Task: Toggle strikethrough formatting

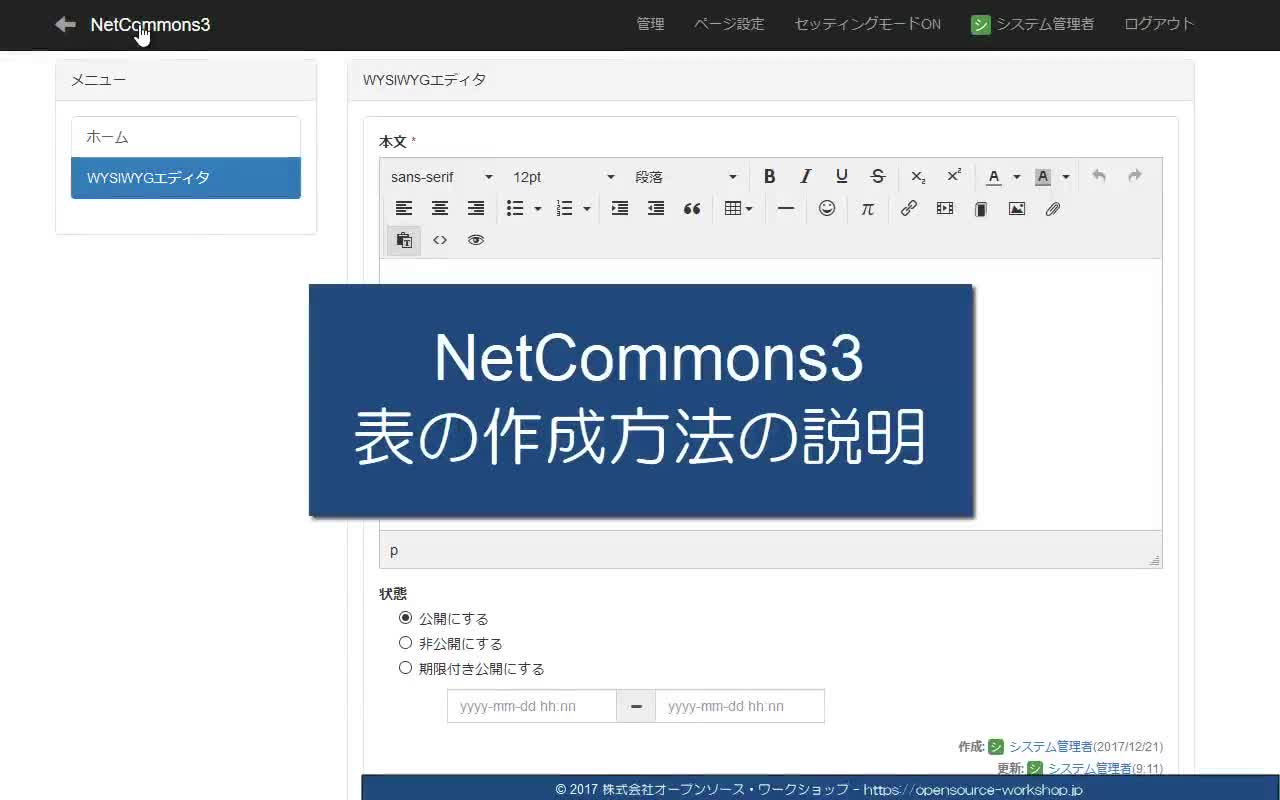Action: pos(877,177)
